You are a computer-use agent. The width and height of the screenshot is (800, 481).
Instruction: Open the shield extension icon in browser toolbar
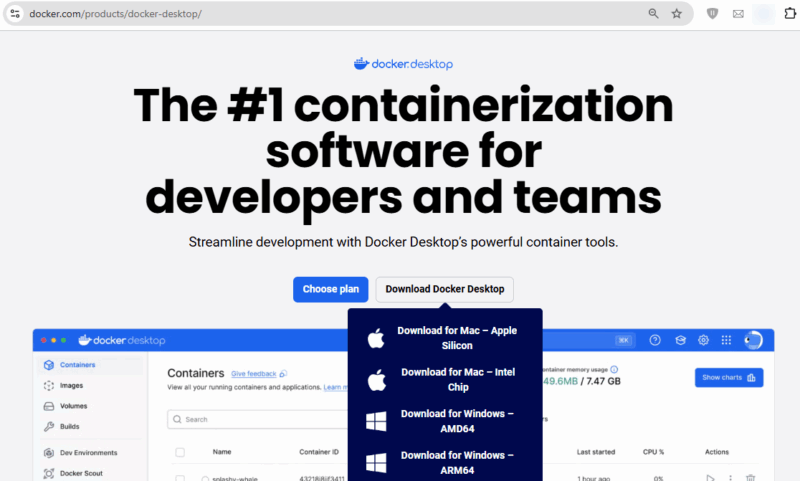coord(712,14)
